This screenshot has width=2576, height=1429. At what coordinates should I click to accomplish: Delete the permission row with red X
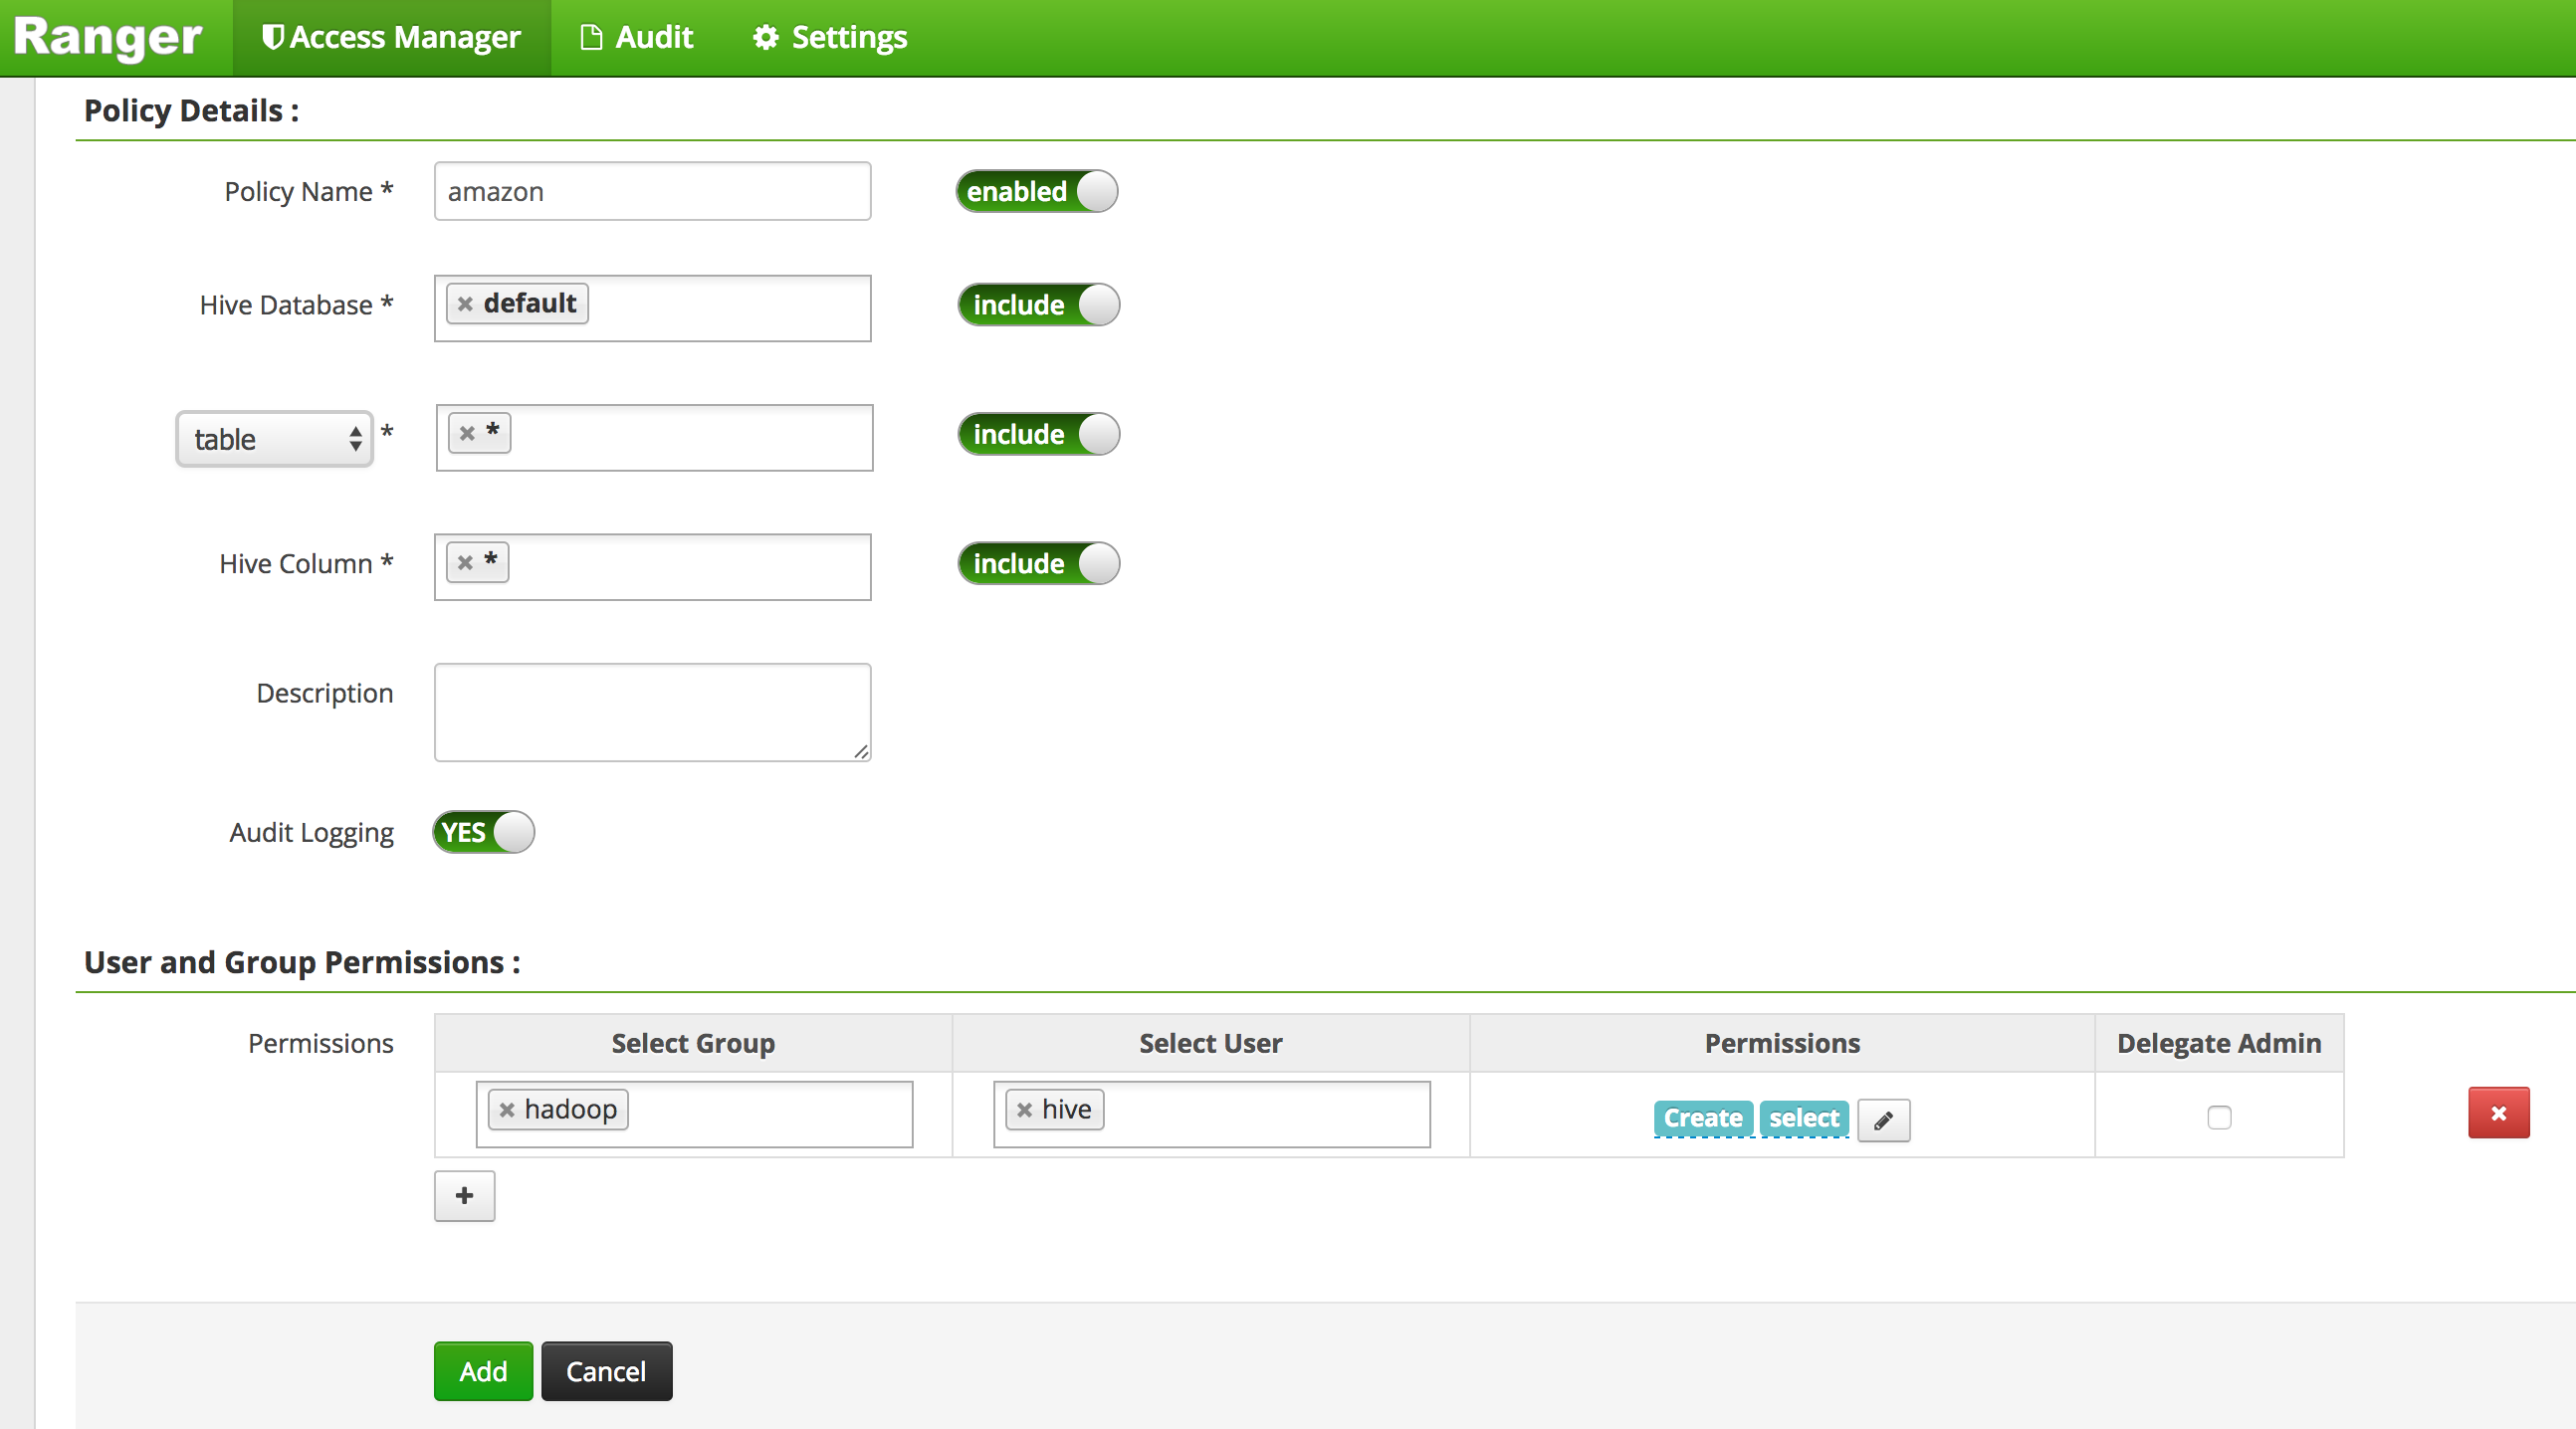click(2499, 1112)
